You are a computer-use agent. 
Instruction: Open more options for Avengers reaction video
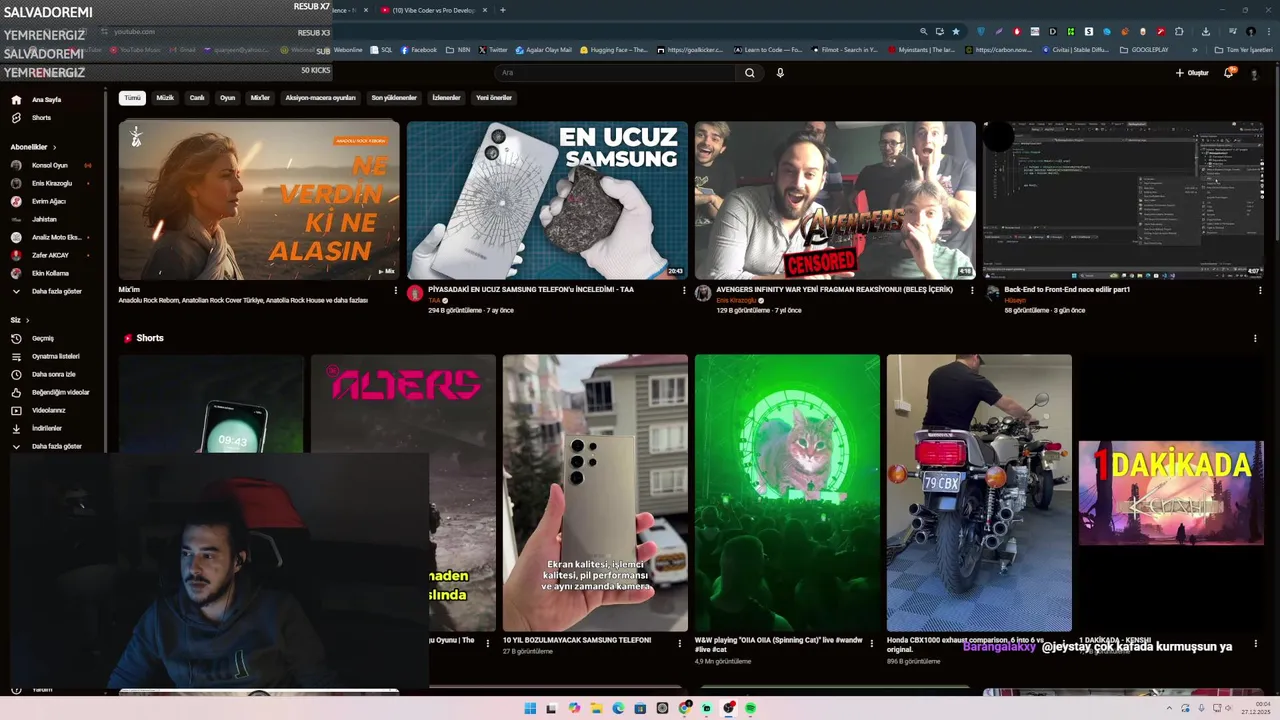[x=972, y=291]
